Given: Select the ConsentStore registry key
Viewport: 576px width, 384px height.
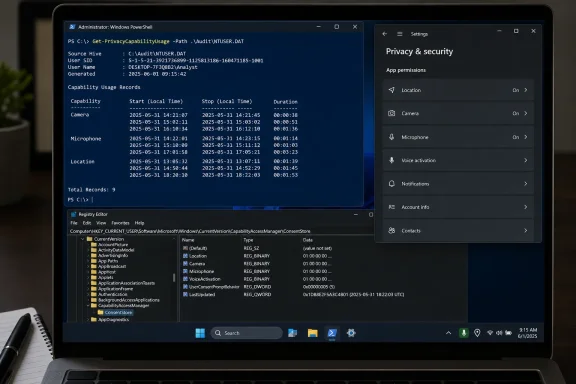Looking at the screenshot, I should point(118,312).
